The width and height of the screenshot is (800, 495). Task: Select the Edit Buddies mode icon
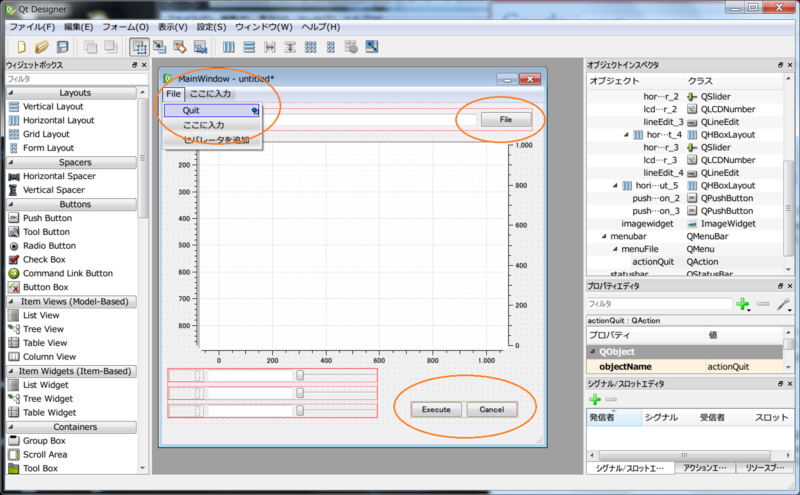tap(180, 47)
